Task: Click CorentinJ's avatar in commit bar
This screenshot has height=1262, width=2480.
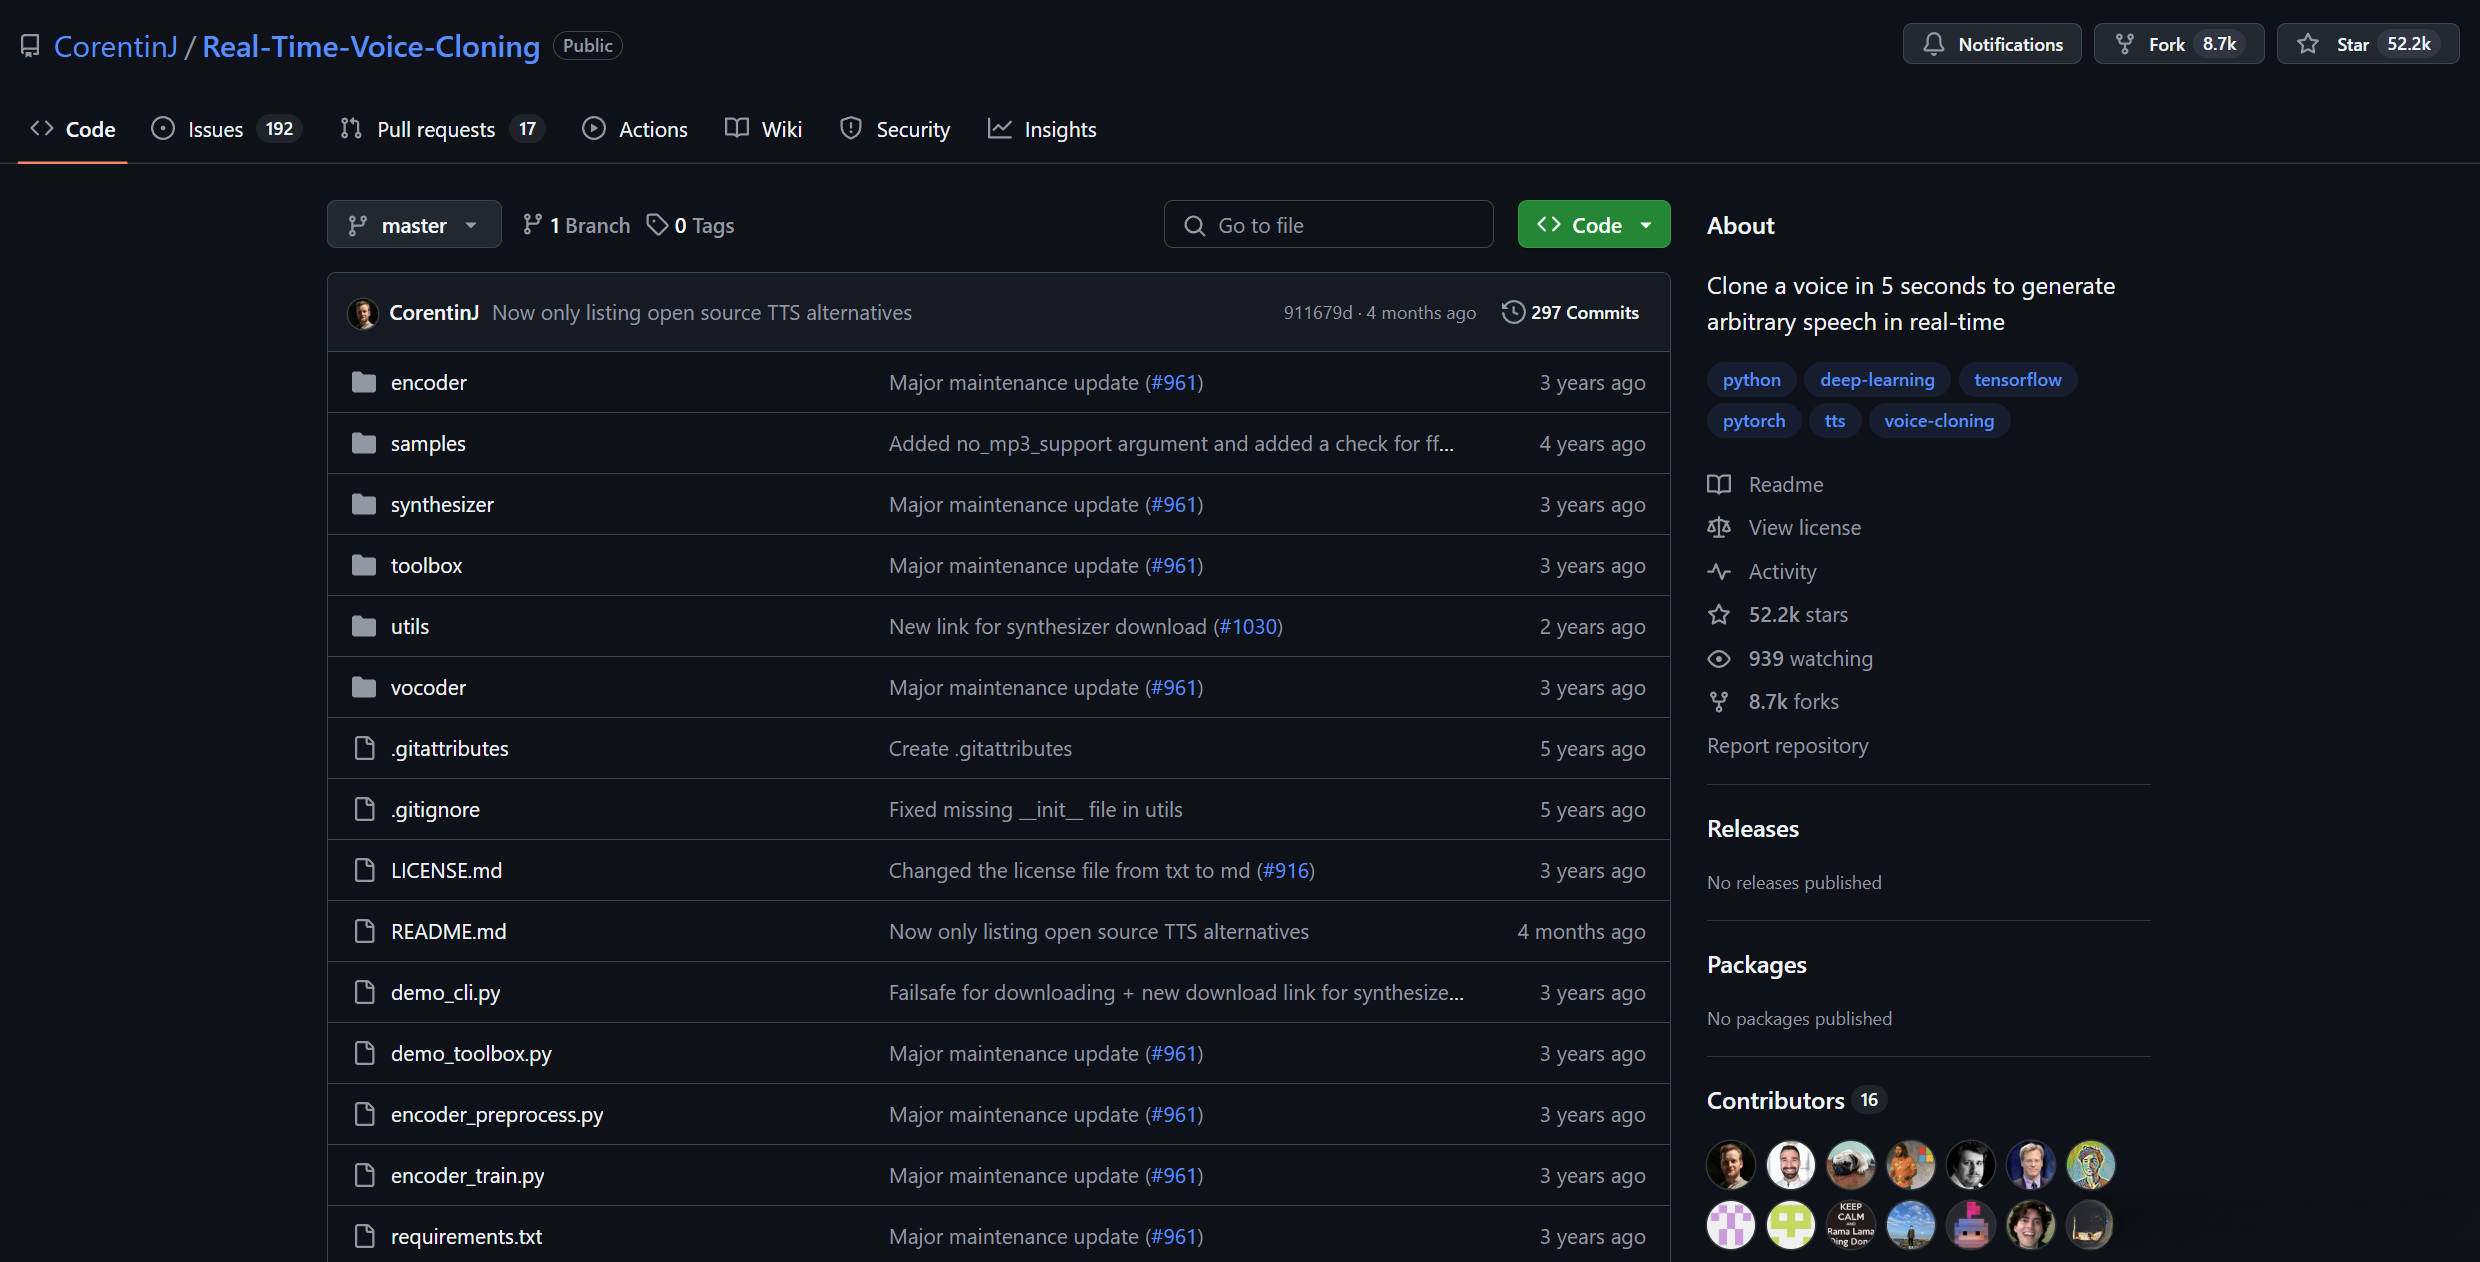Action: point(362,313)
